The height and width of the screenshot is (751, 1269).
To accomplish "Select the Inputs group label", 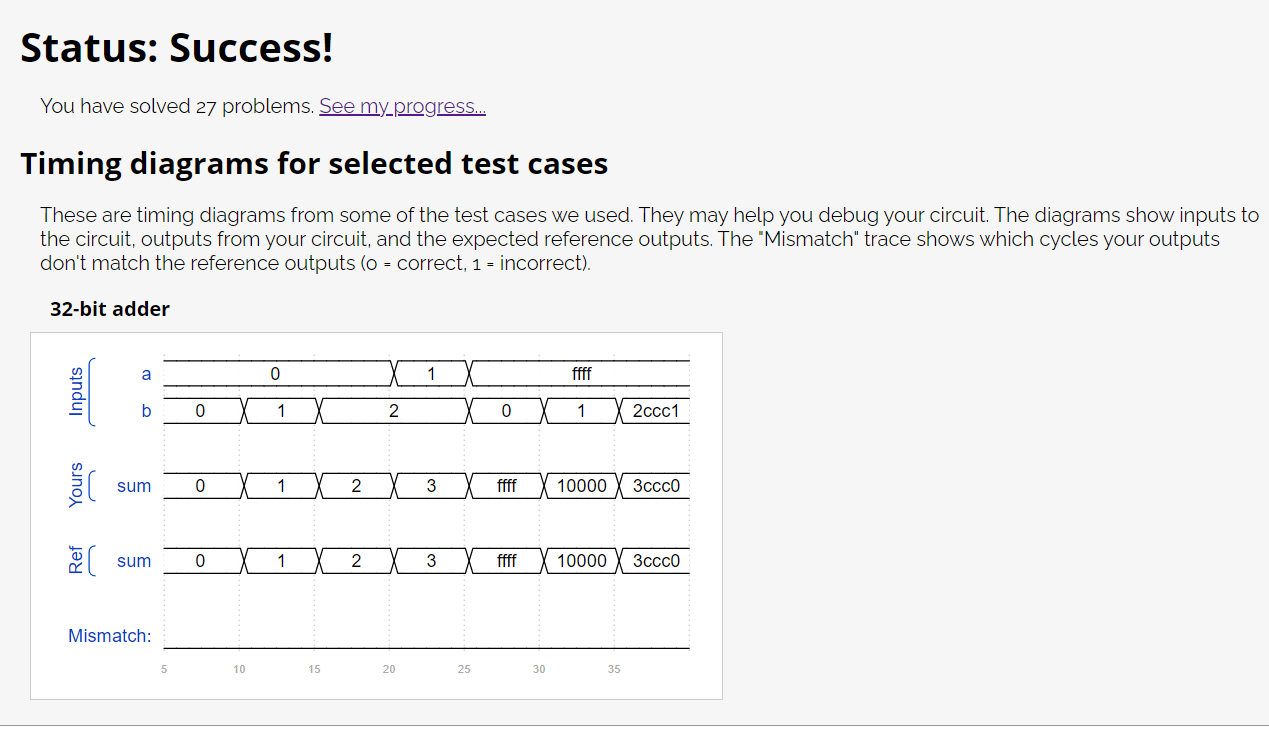I will point(76,392).
